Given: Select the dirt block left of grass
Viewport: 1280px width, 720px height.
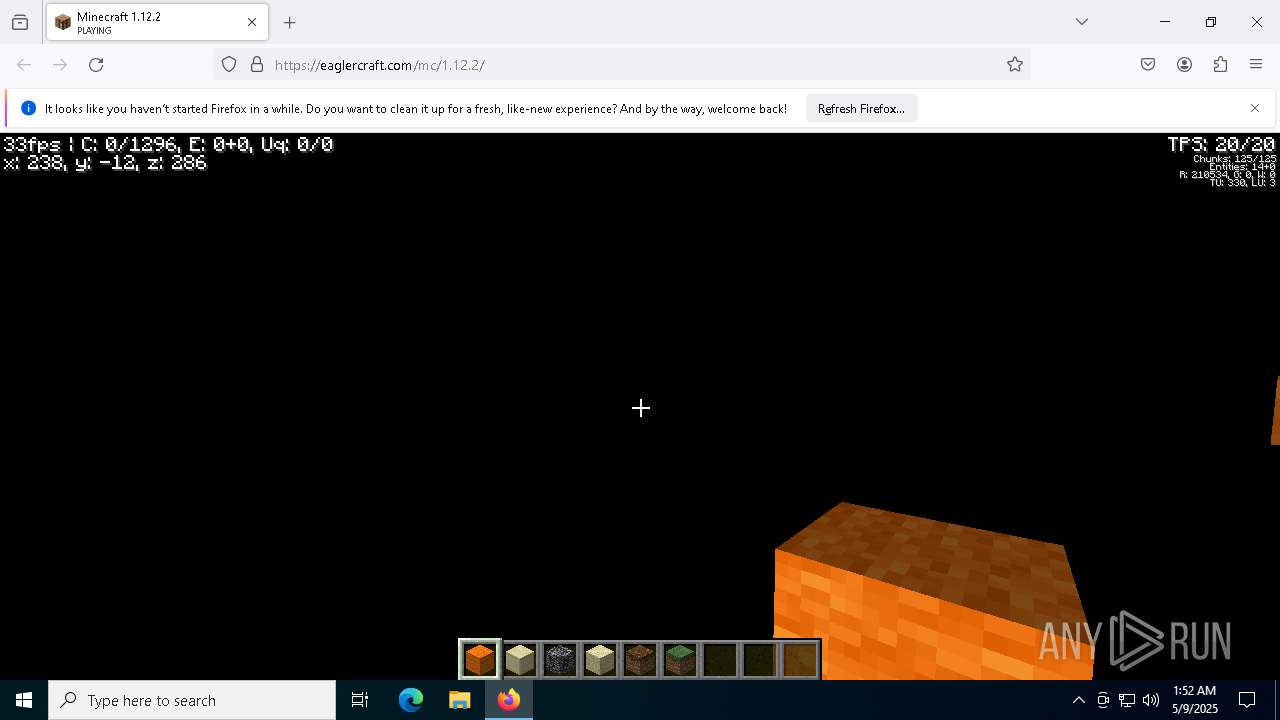Looking at the screenshot, I should pyautogui.click(x=640, y=660).
